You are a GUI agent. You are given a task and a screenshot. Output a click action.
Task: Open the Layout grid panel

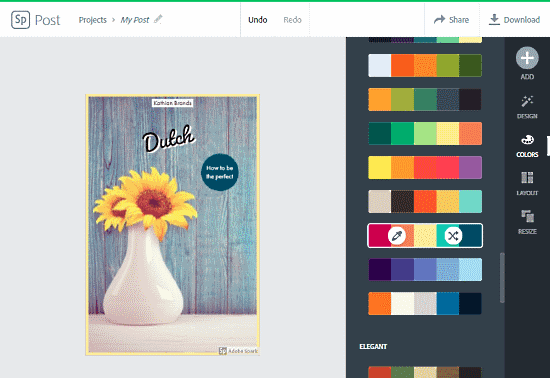tap(527, 183)
